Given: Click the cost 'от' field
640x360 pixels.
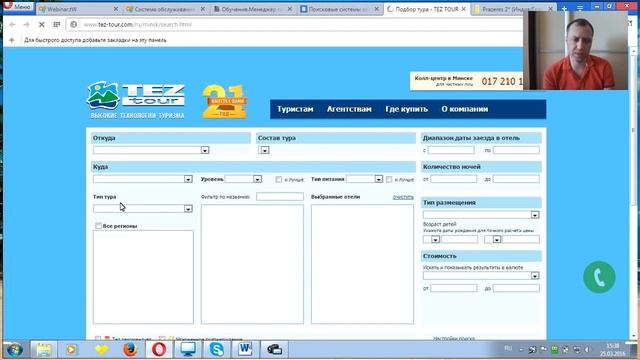Looking at the screenshot, I should (453, 288).
